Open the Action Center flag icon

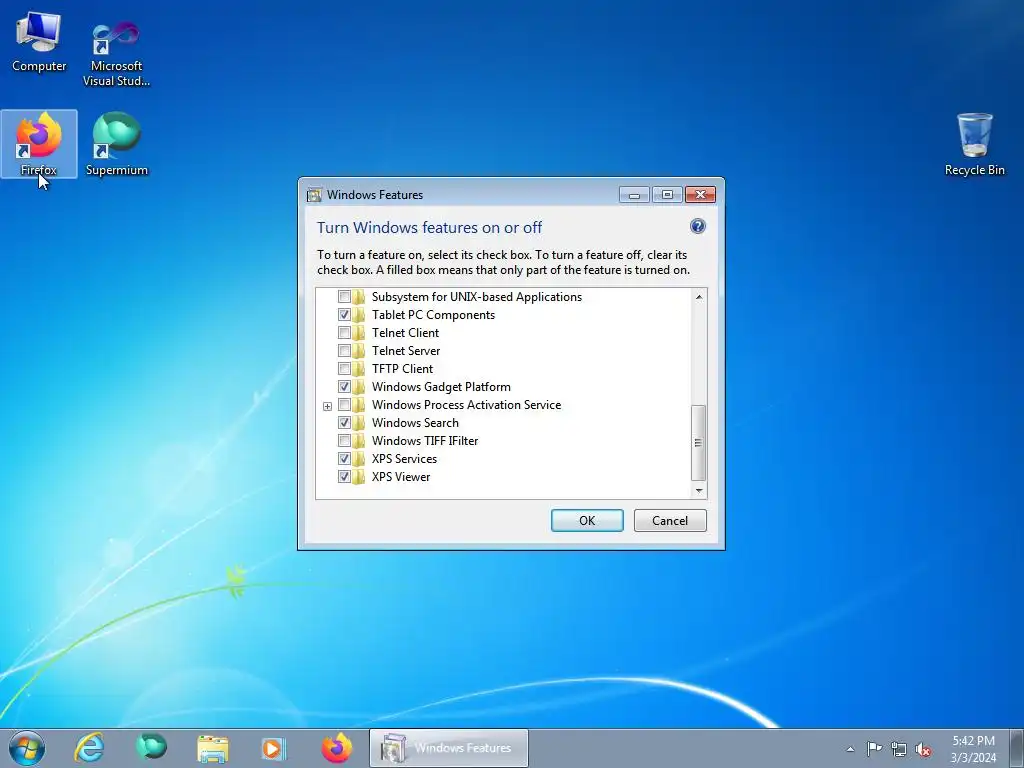[x=874, y=749]
